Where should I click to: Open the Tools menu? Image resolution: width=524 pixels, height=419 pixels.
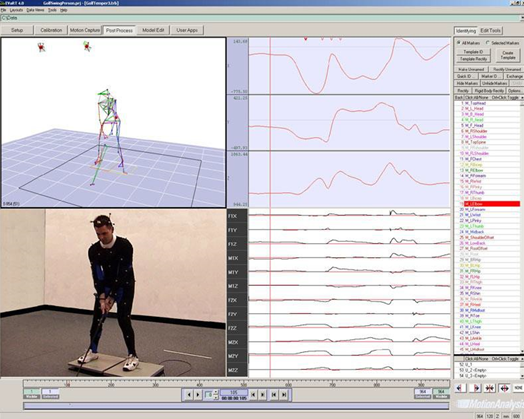pyautogui.click(x=52, y=10)
